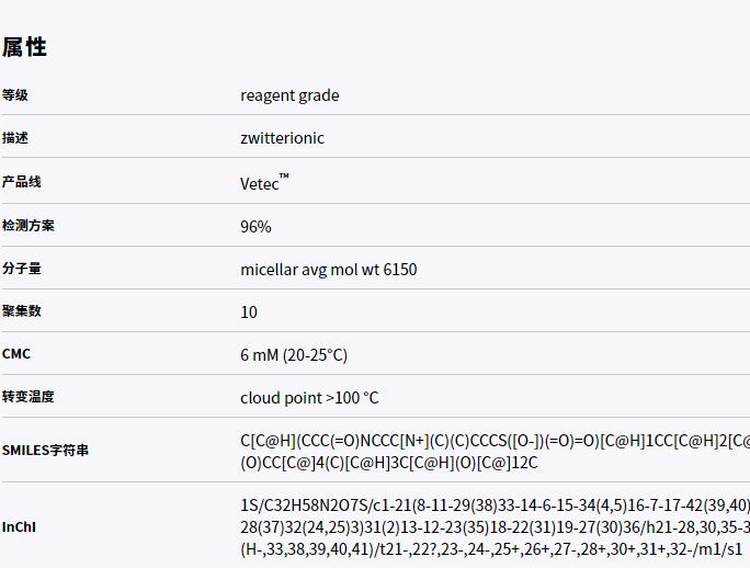This screenshot has width=750, height=568.
Task: Click the 检测方案 label
Action: tap(28, 225)
